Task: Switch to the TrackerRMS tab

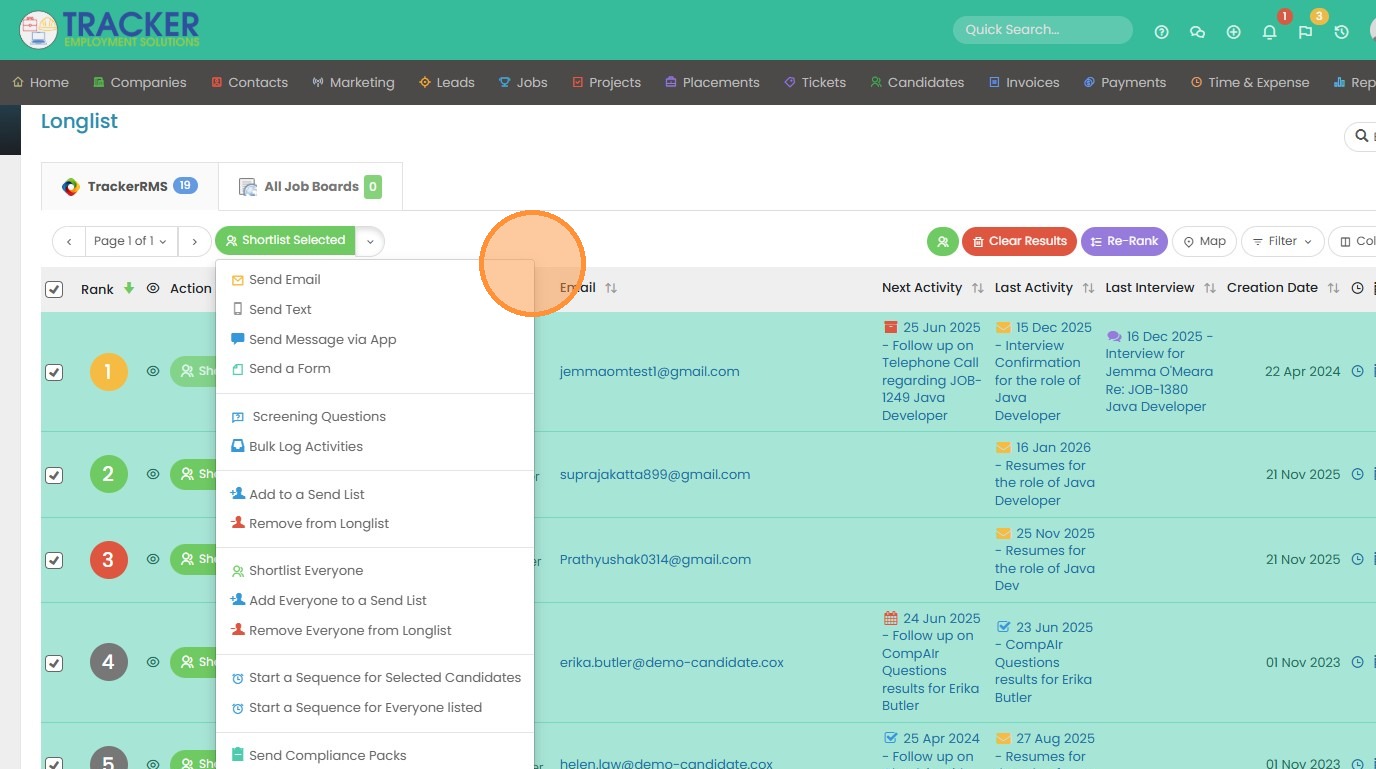Action: tap(130, 187)
